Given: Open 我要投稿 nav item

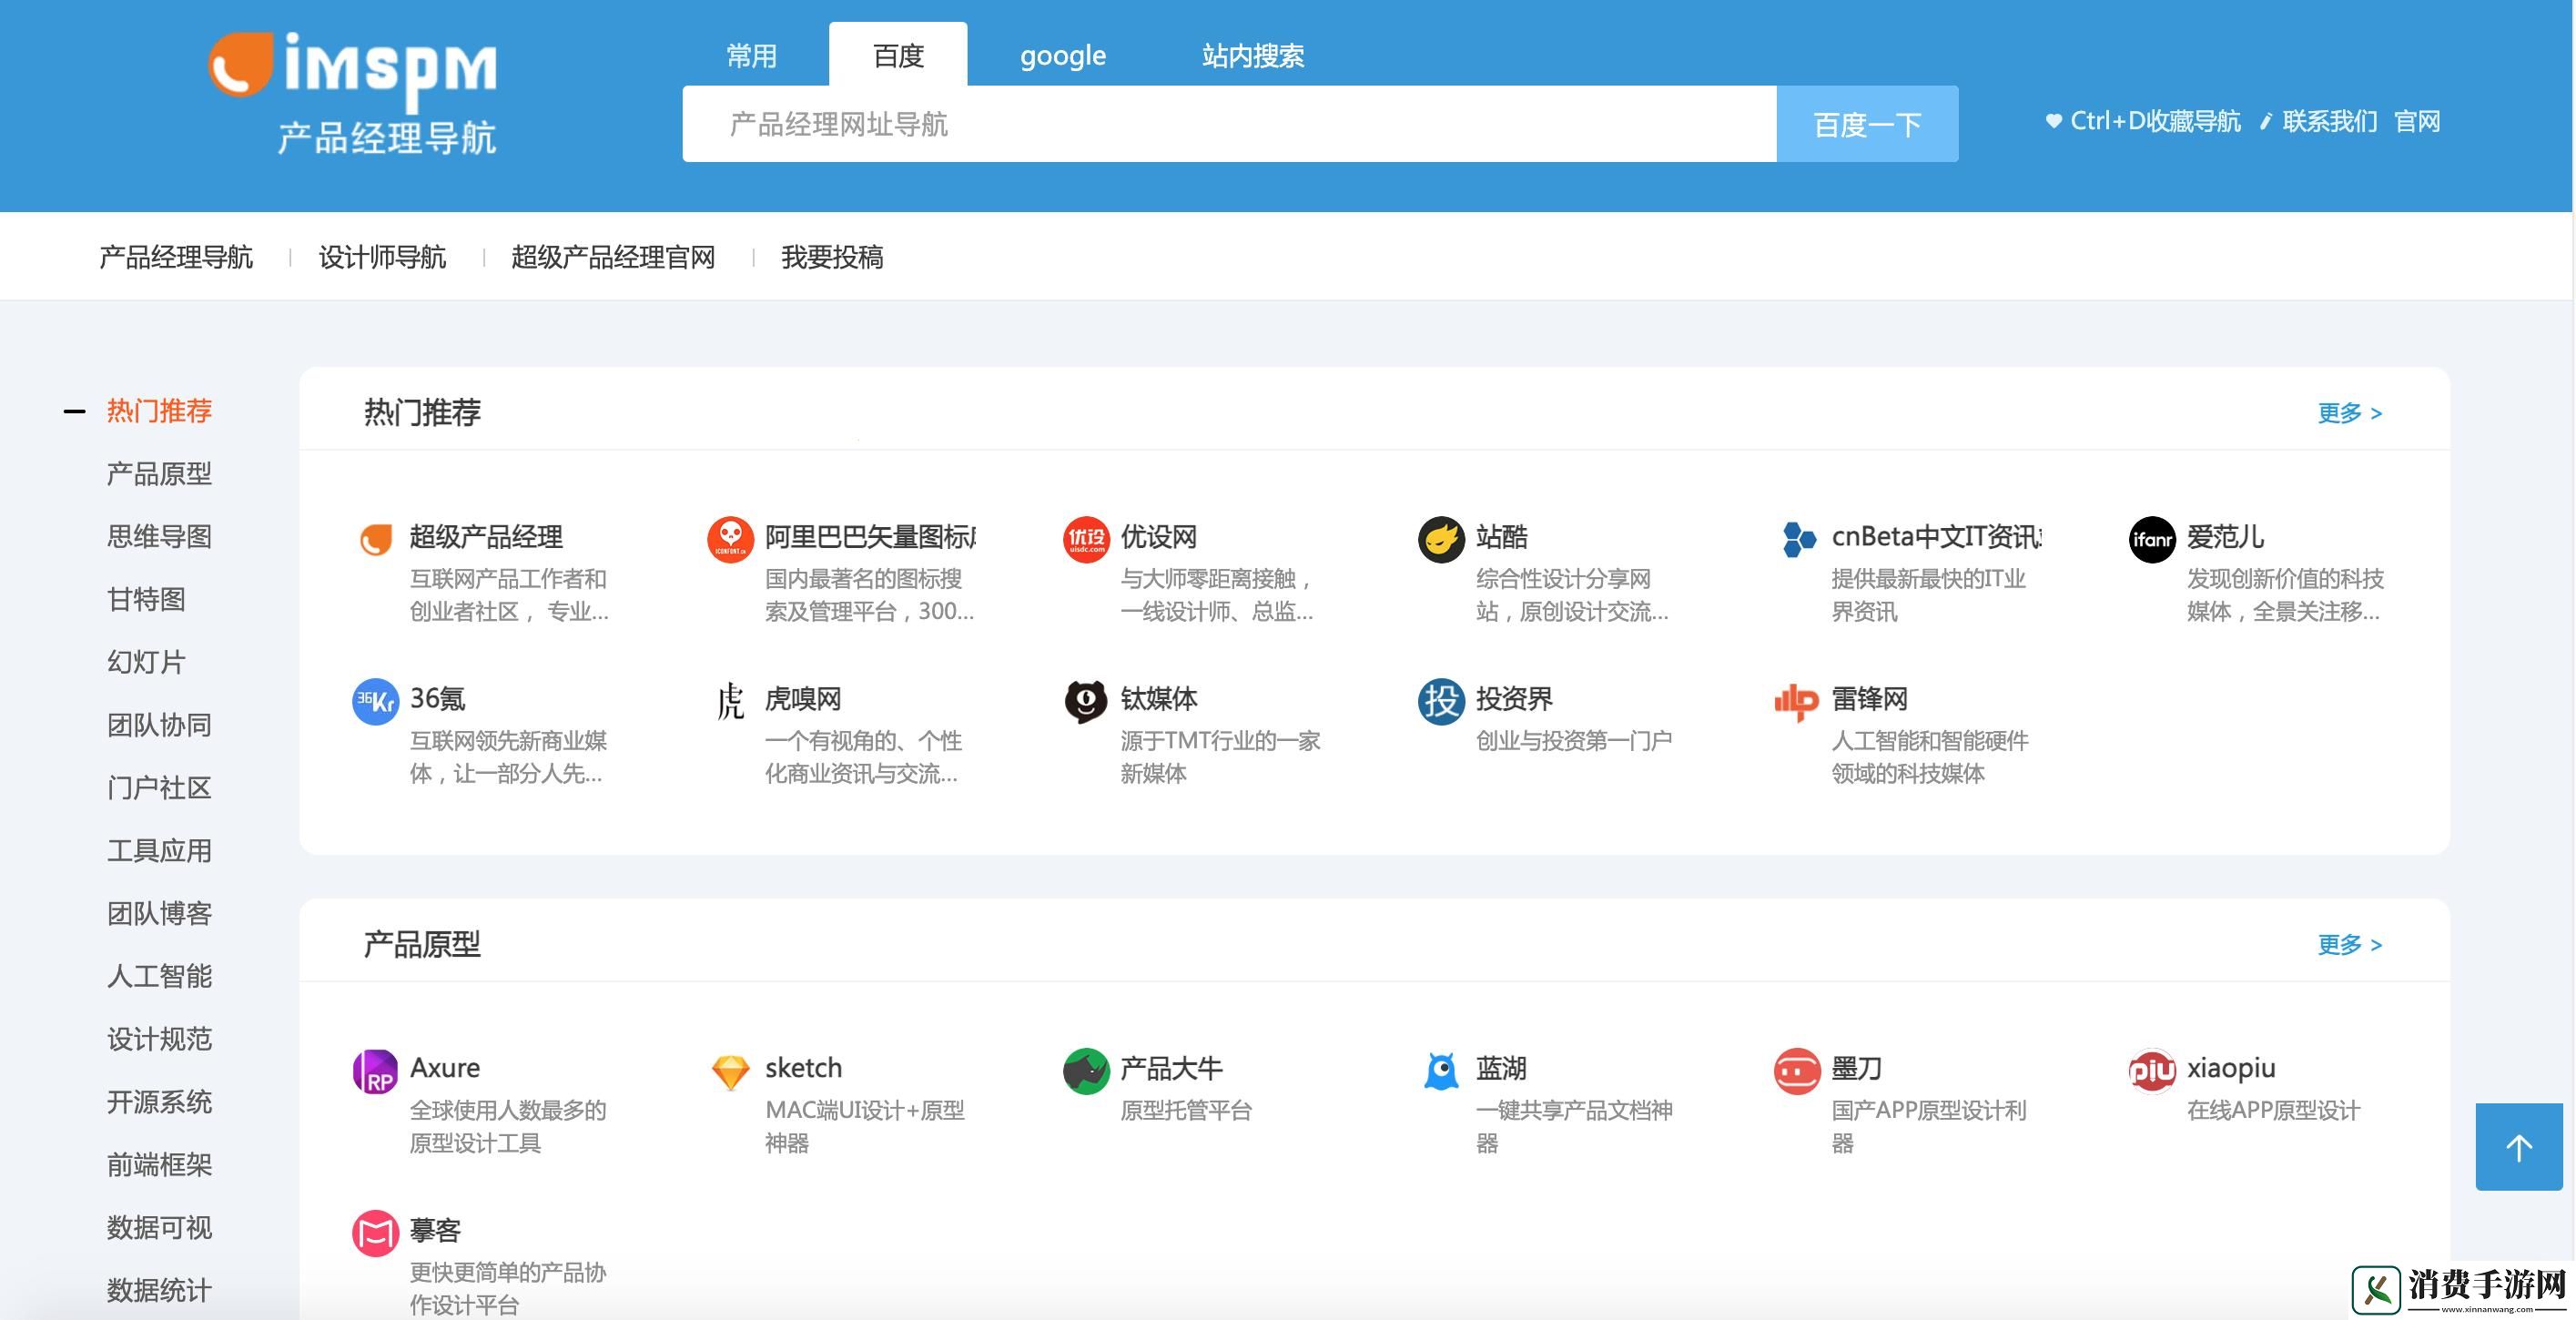Looking at the screenshot, I should [832, 257].
